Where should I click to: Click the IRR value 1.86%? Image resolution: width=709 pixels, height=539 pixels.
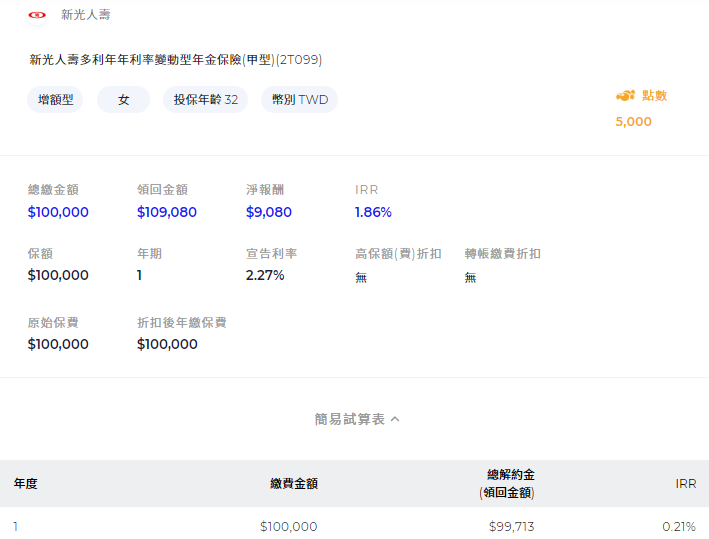pyautogui.click(x=373, y=212)
